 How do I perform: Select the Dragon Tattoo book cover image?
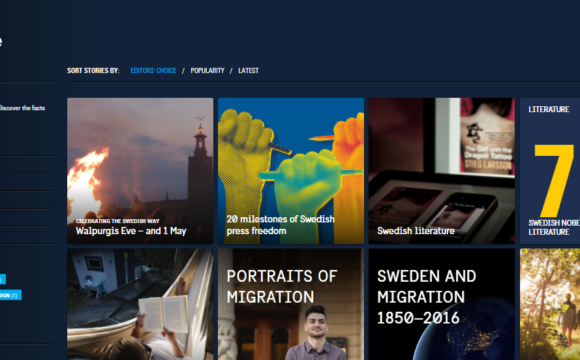click(x=487, y=136)
